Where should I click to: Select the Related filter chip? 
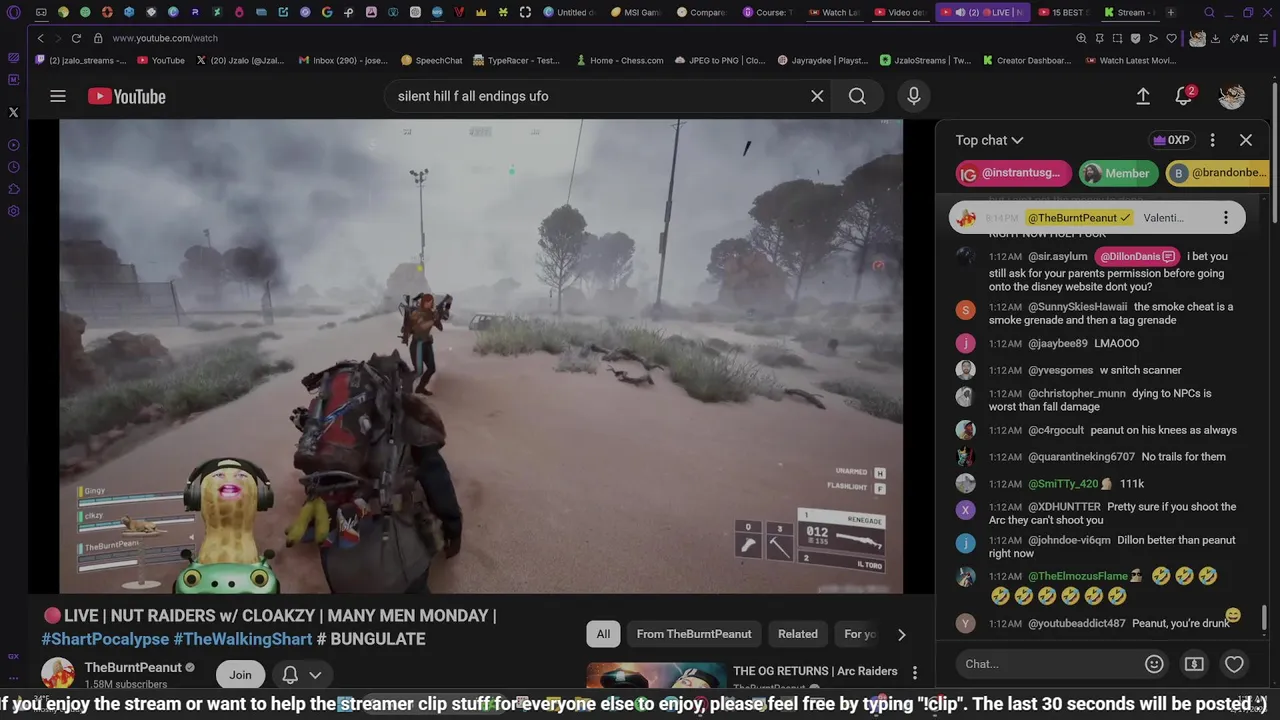[x=798, y=634]
